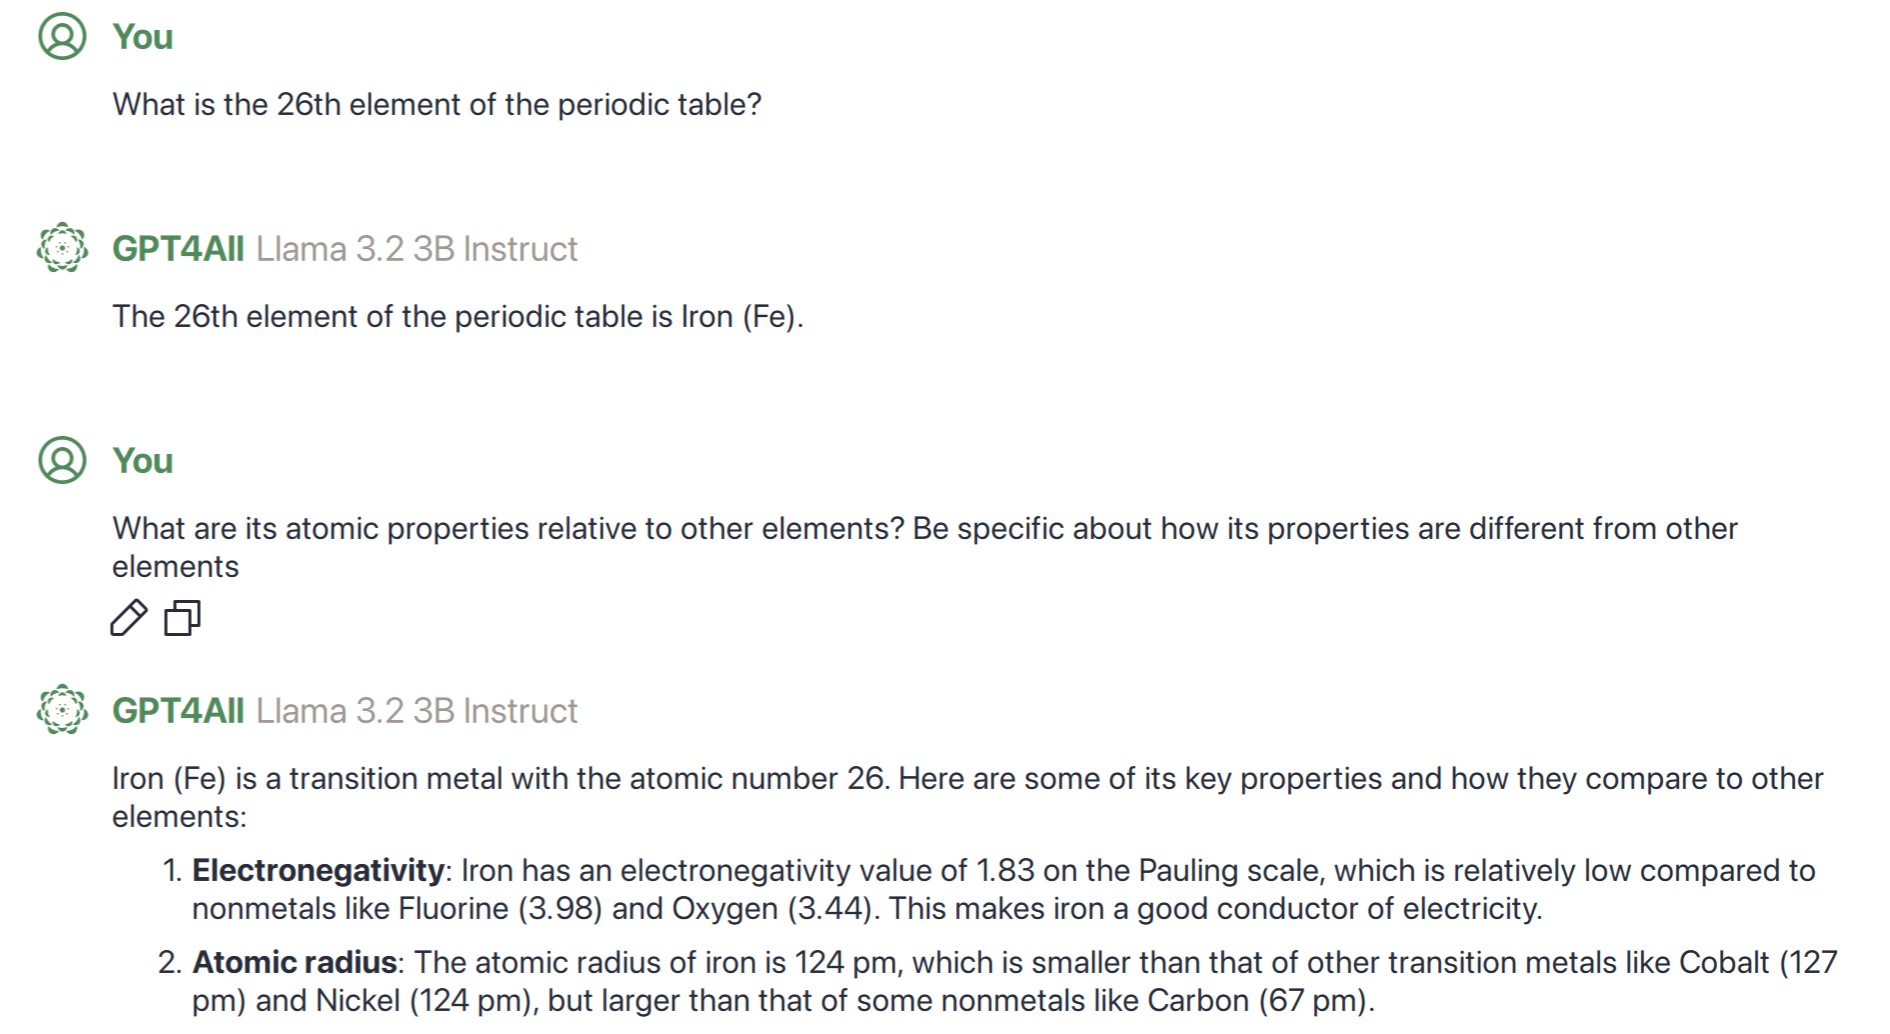Click the user avatar beside the second You

point(62,461)
